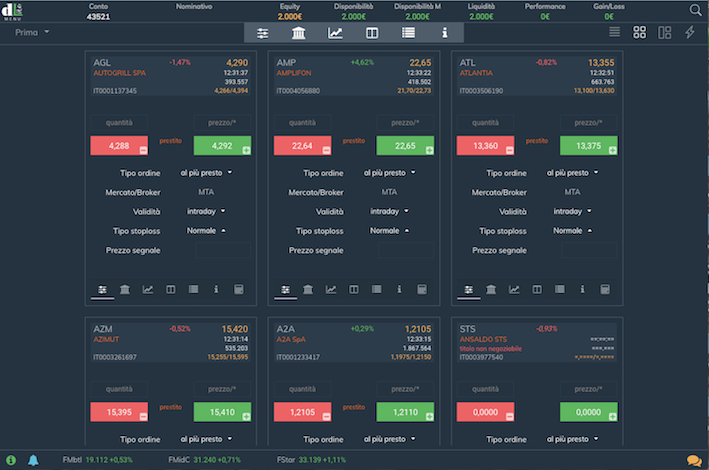Open AGL card calculator icon
The width and height of the screenshot is (709, 470).
coord(239,290)
